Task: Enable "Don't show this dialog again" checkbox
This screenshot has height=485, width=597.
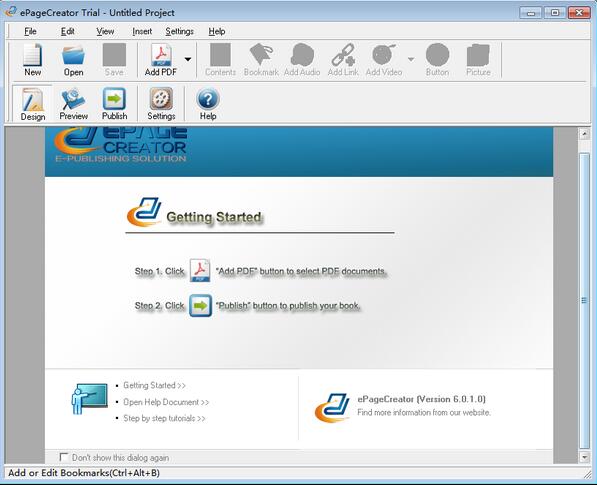Action: pyautogui.click(x=64, y=457)
